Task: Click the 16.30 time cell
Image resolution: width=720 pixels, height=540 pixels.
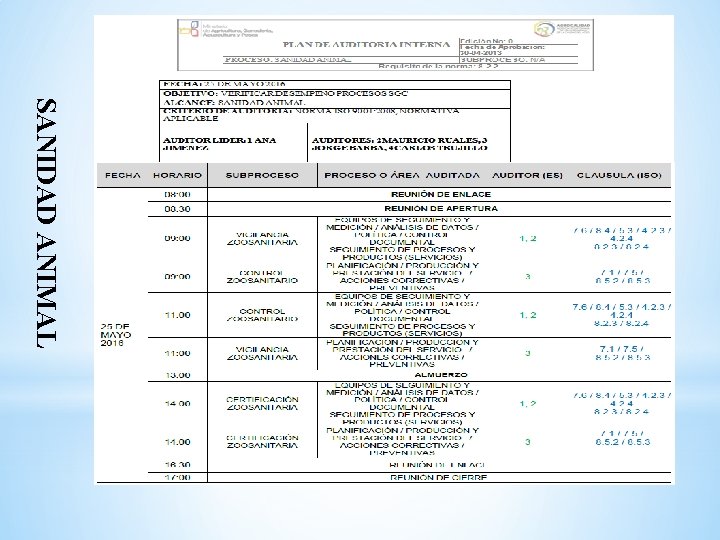Action: tap(177, 465)
